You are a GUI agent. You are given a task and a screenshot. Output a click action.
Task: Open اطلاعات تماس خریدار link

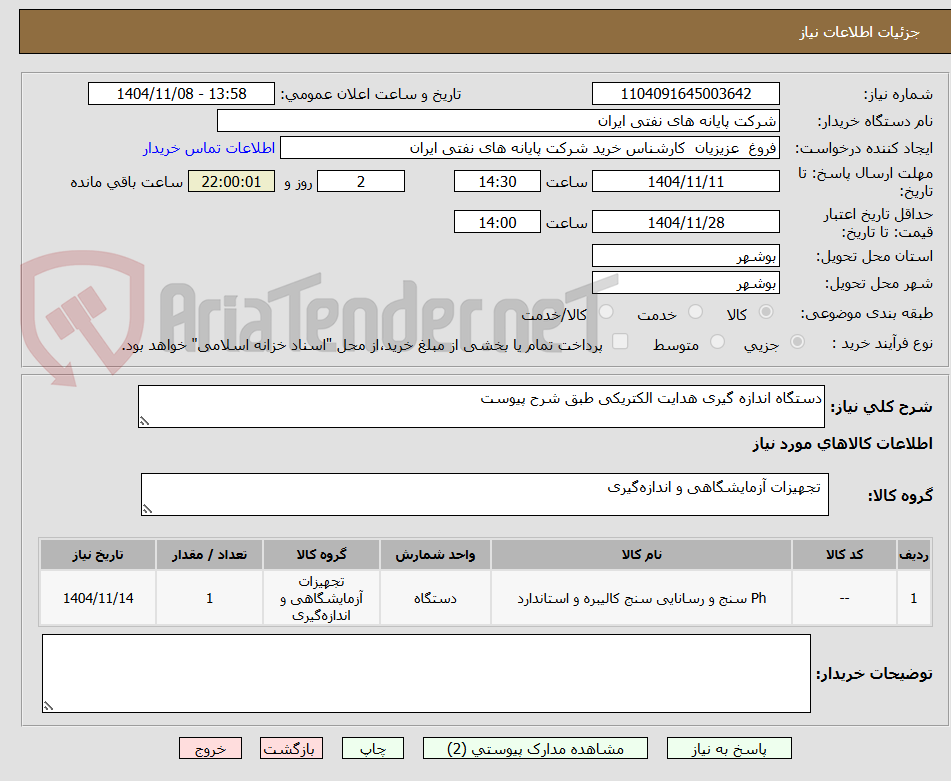209,149
